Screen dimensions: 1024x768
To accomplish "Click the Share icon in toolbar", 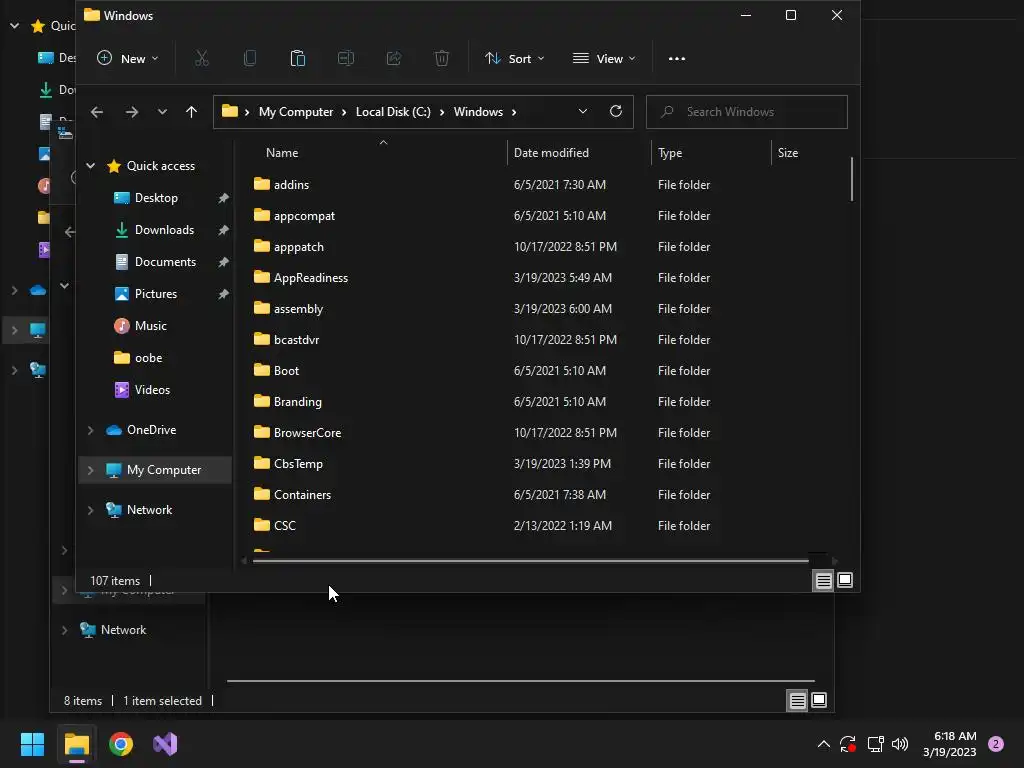I will tap(394, 59).
